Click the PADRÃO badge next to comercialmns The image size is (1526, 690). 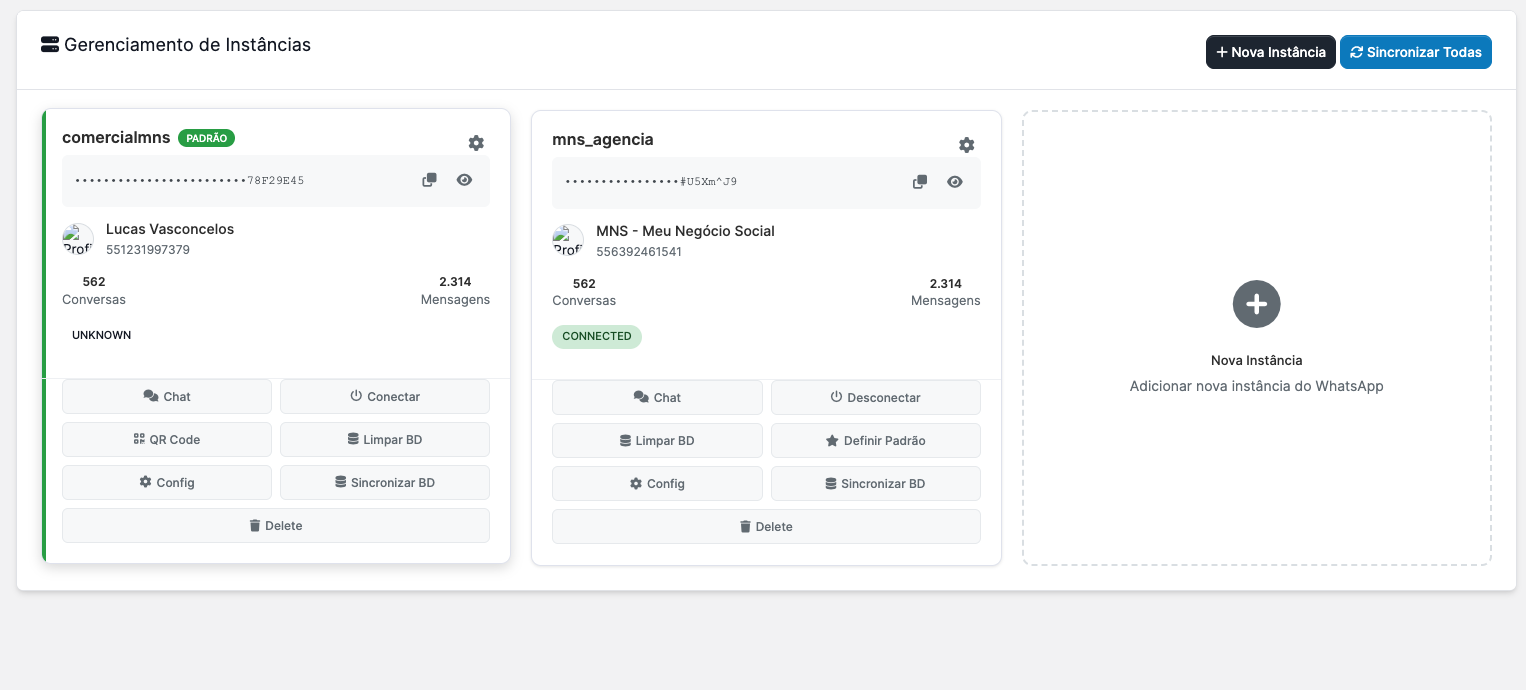pos(206,138)
